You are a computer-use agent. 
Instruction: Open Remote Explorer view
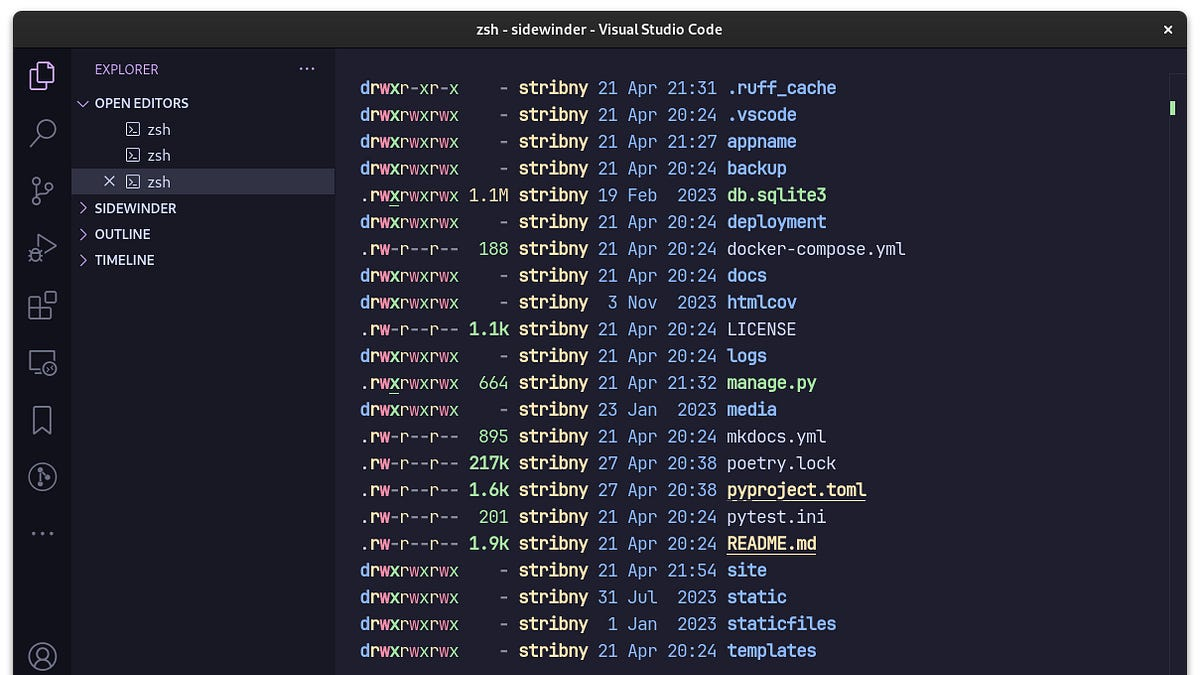42,362
